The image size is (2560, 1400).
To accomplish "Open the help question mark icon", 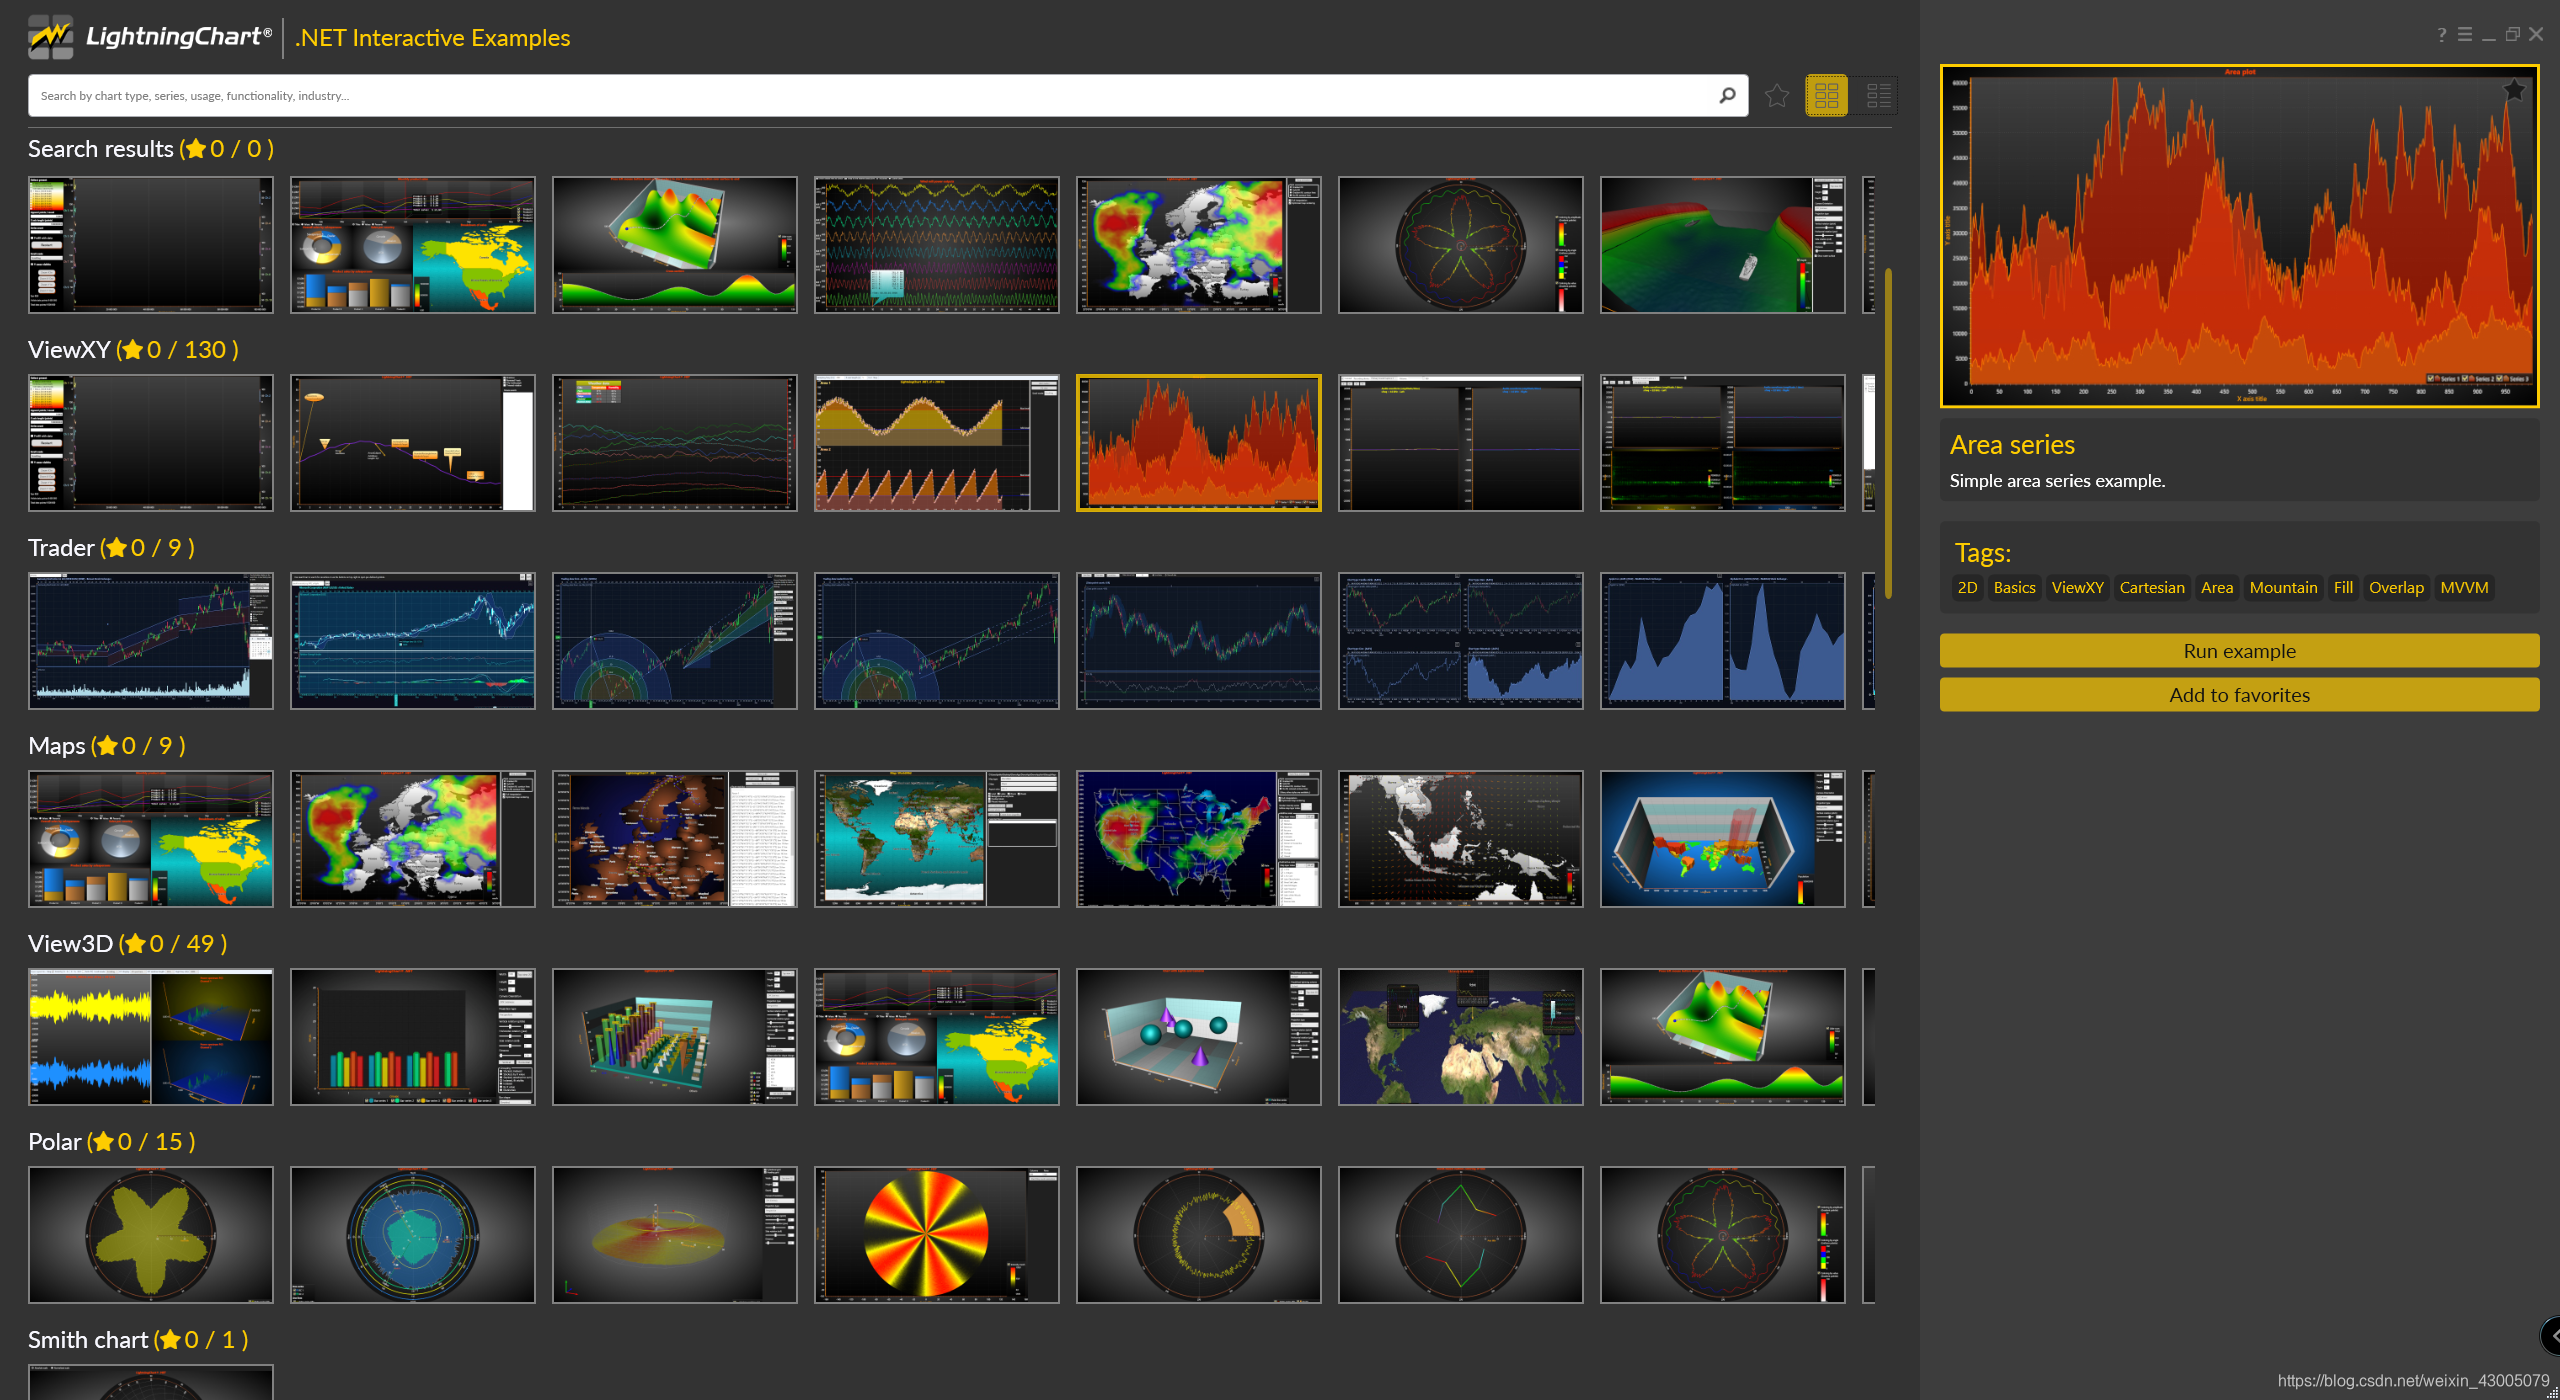I will point(2441,35).
